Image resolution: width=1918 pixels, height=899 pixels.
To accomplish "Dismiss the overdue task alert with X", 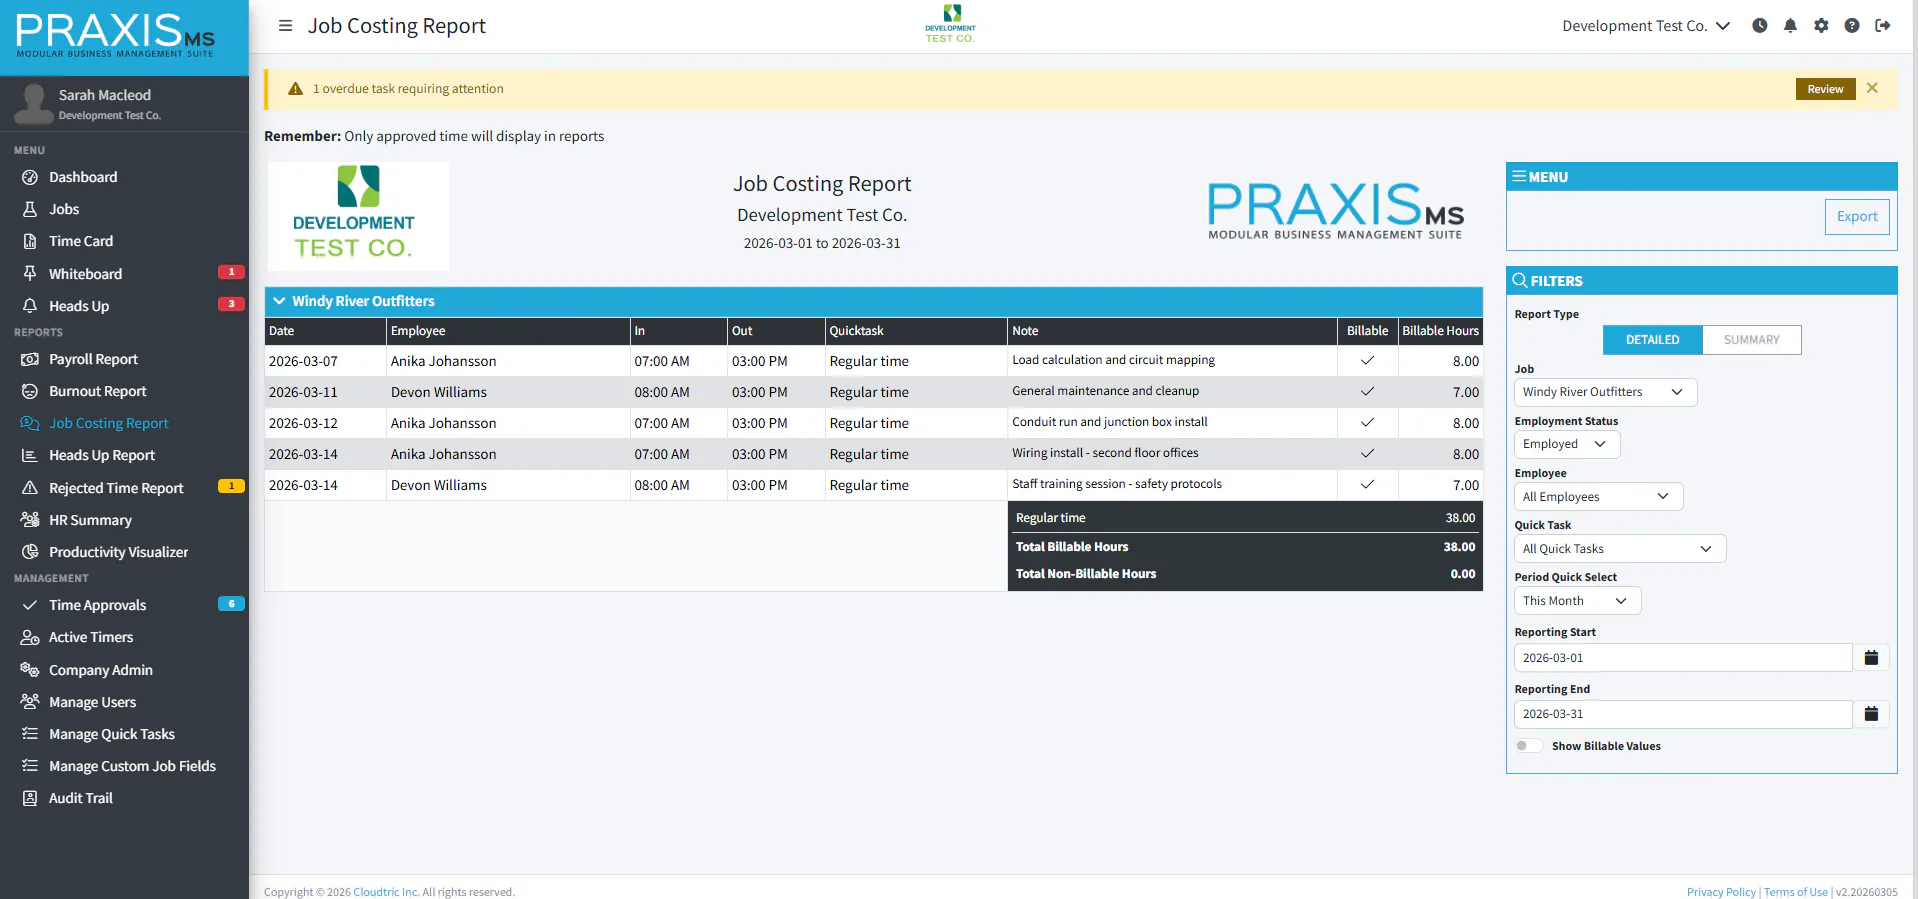I will pyautogui.click(x=1872, y=88).
